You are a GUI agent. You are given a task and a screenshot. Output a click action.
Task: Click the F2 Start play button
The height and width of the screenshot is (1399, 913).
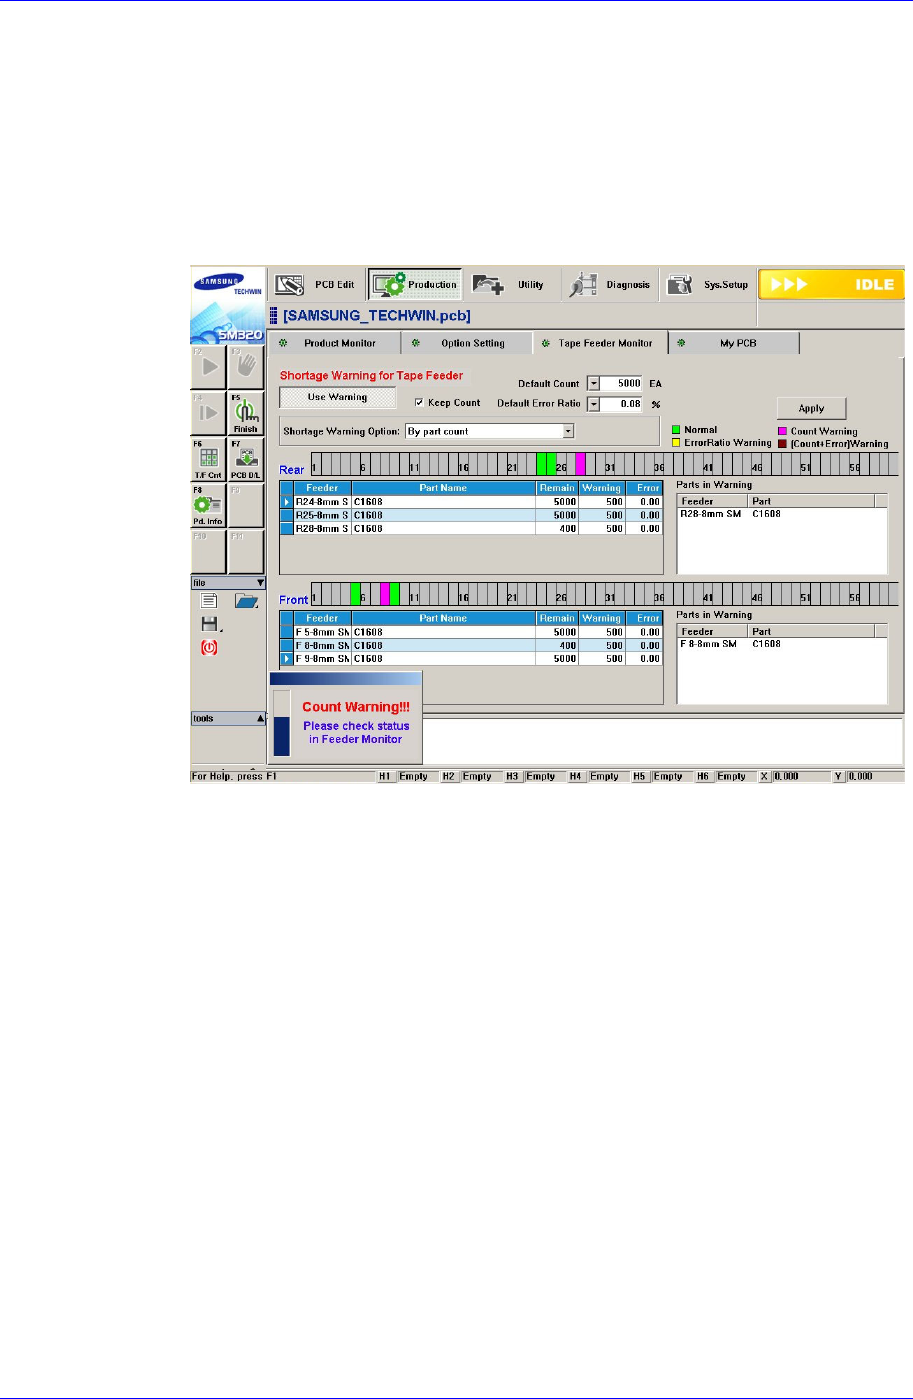click(x=209, y=368)
